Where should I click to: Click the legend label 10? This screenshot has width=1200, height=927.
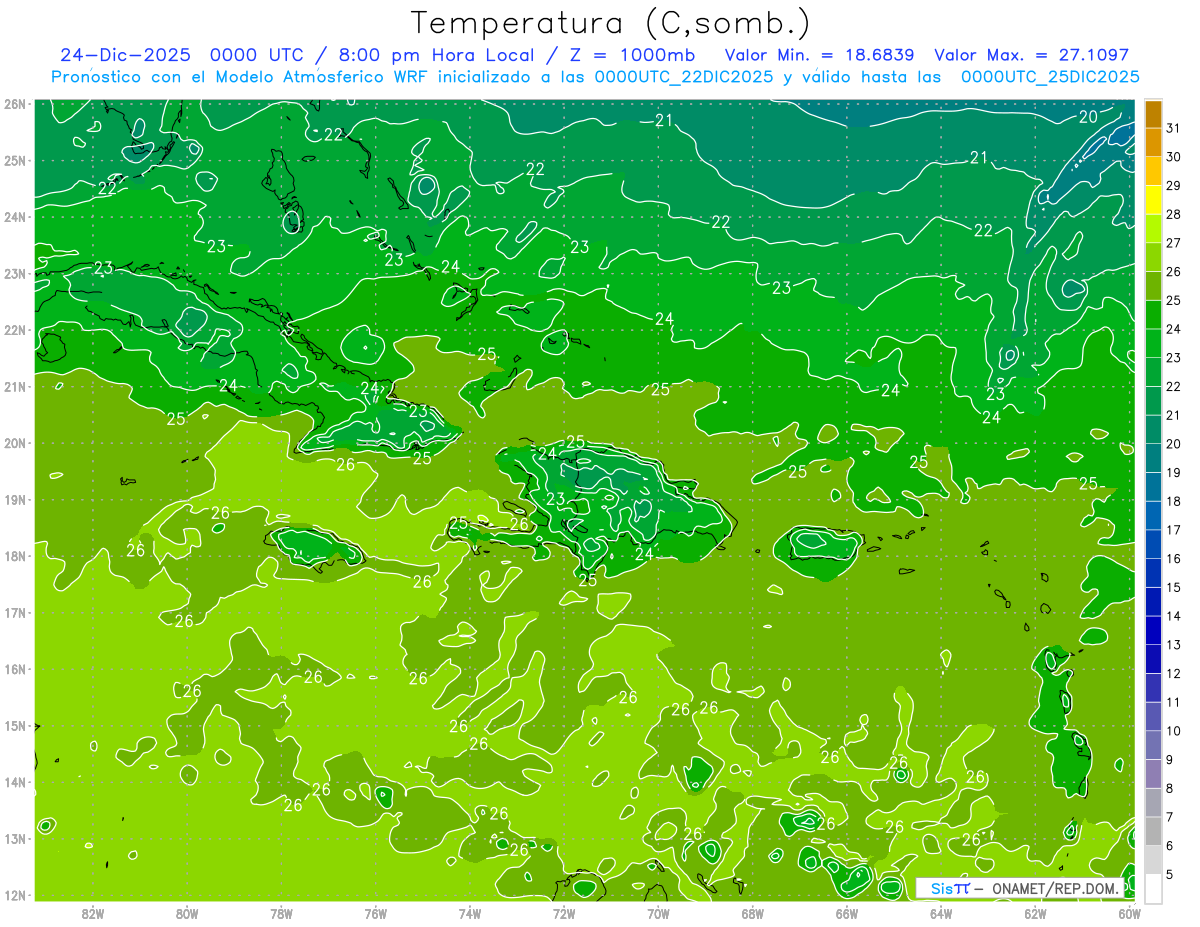1173,731
